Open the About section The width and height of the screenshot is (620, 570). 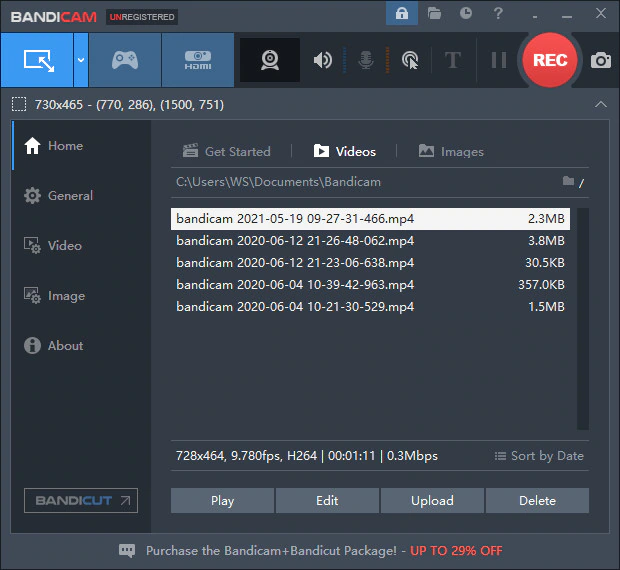click(81, 345)
